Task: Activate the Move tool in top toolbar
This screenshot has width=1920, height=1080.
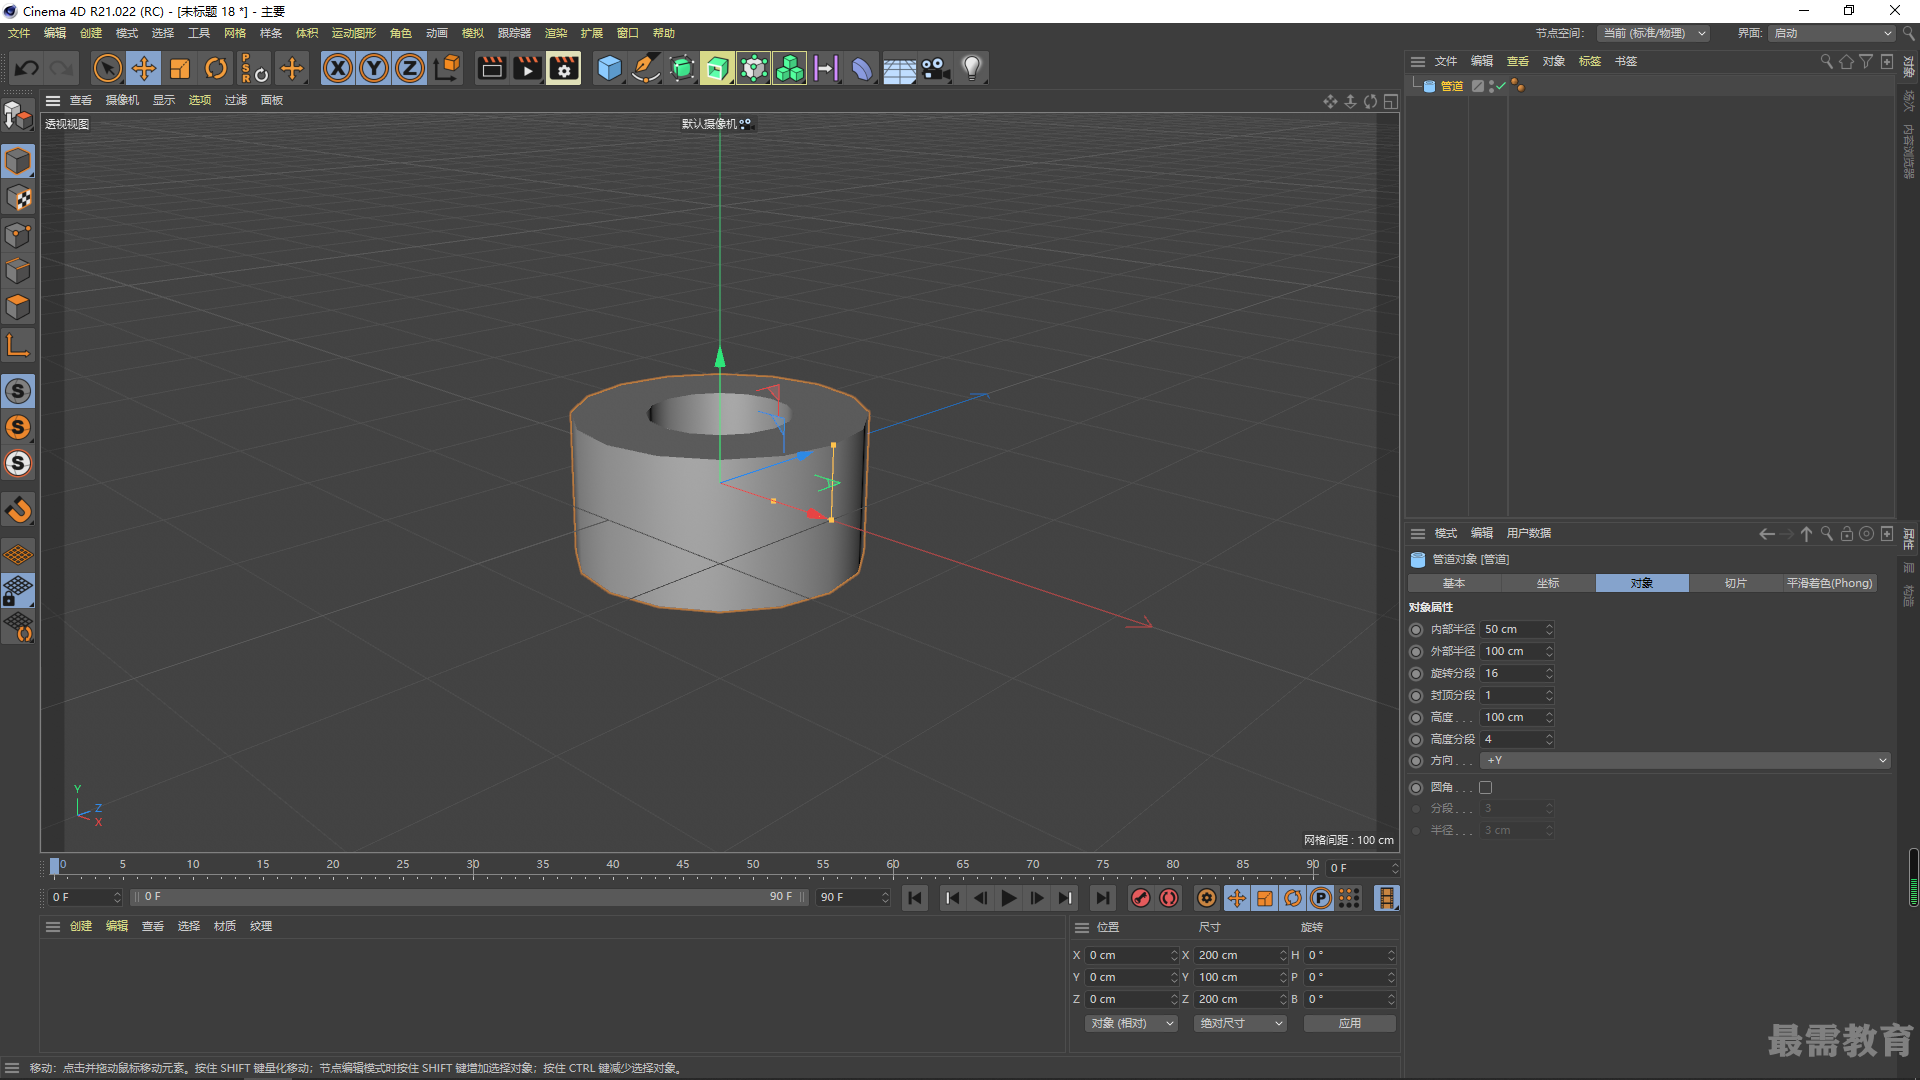Action: tap(144, 68)
